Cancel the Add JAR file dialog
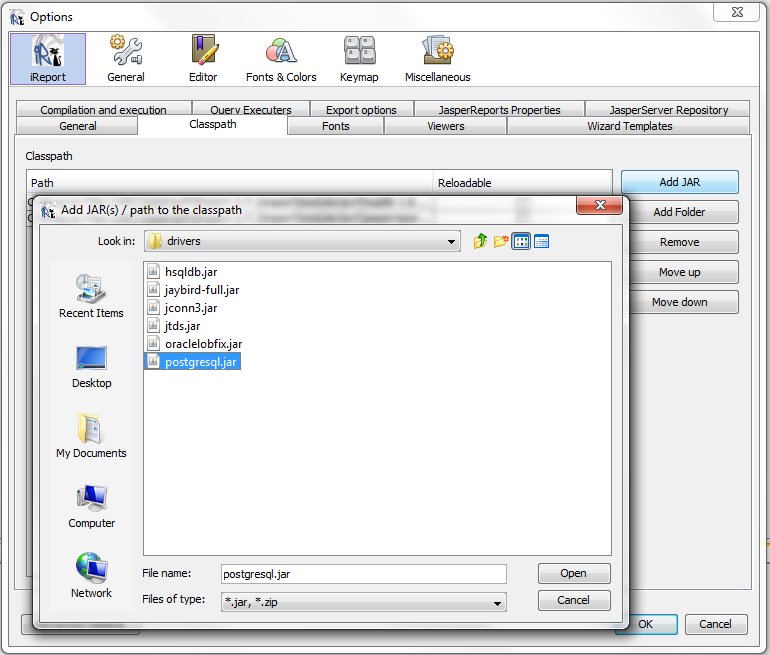 (x=573, y=600)
